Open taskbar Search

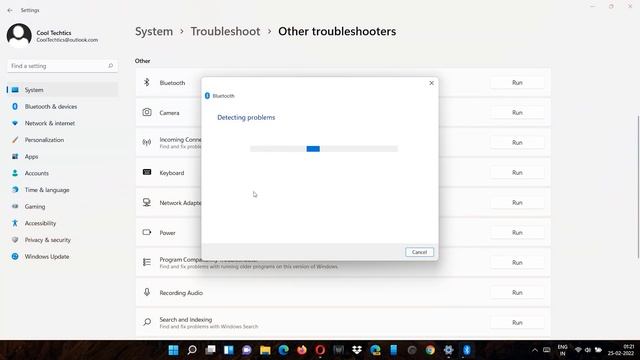pos(192,350)
